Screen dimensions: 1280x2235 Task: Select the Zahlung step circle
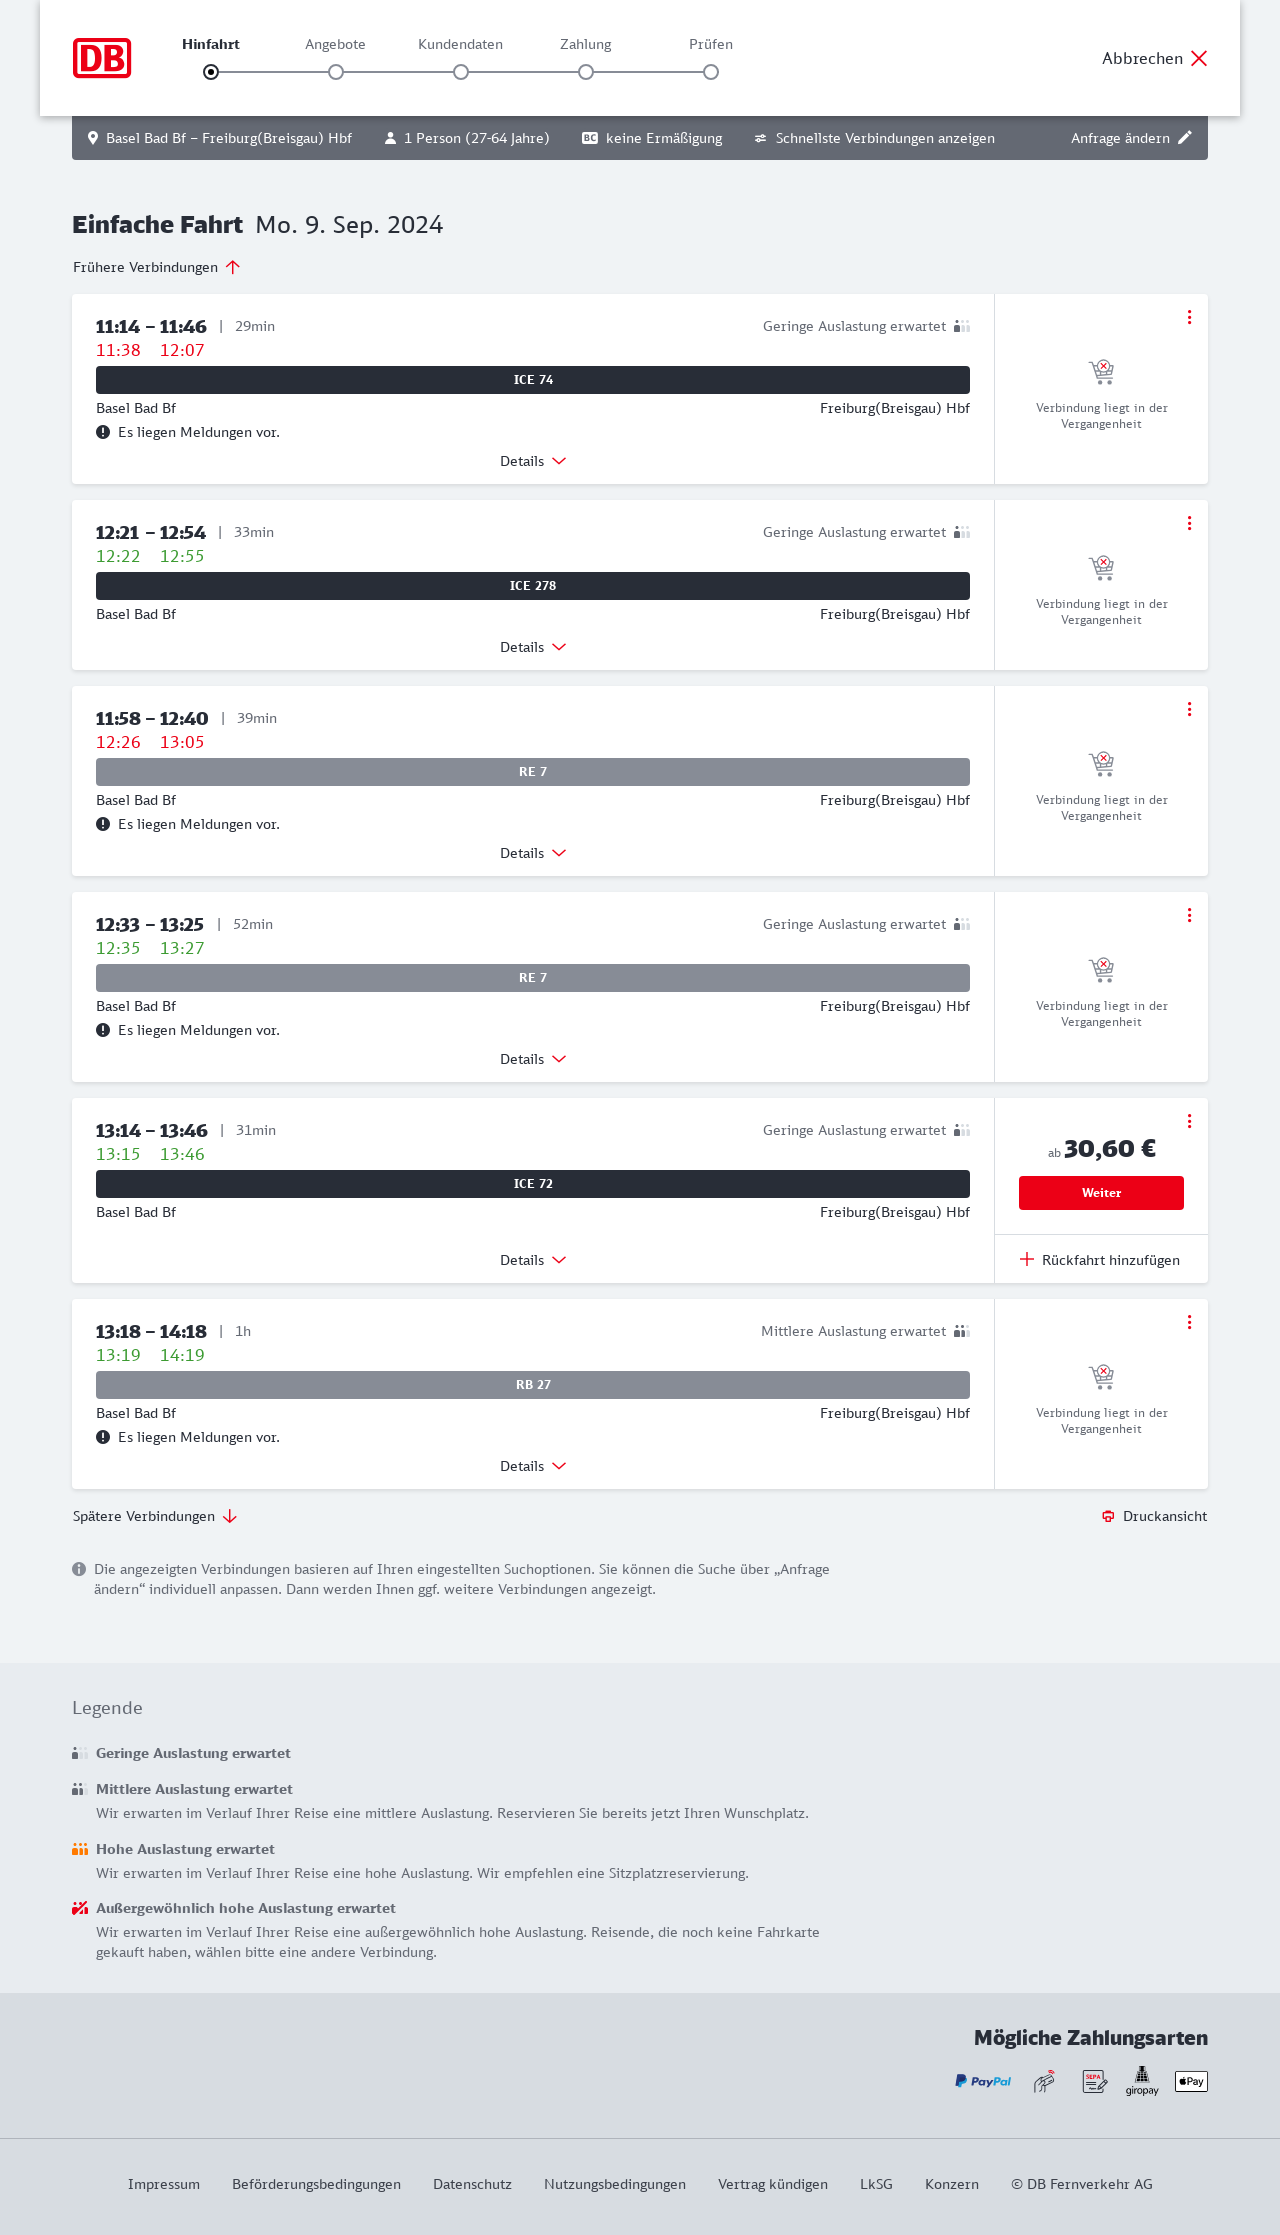pyautogui.click(x=586, y=72)
